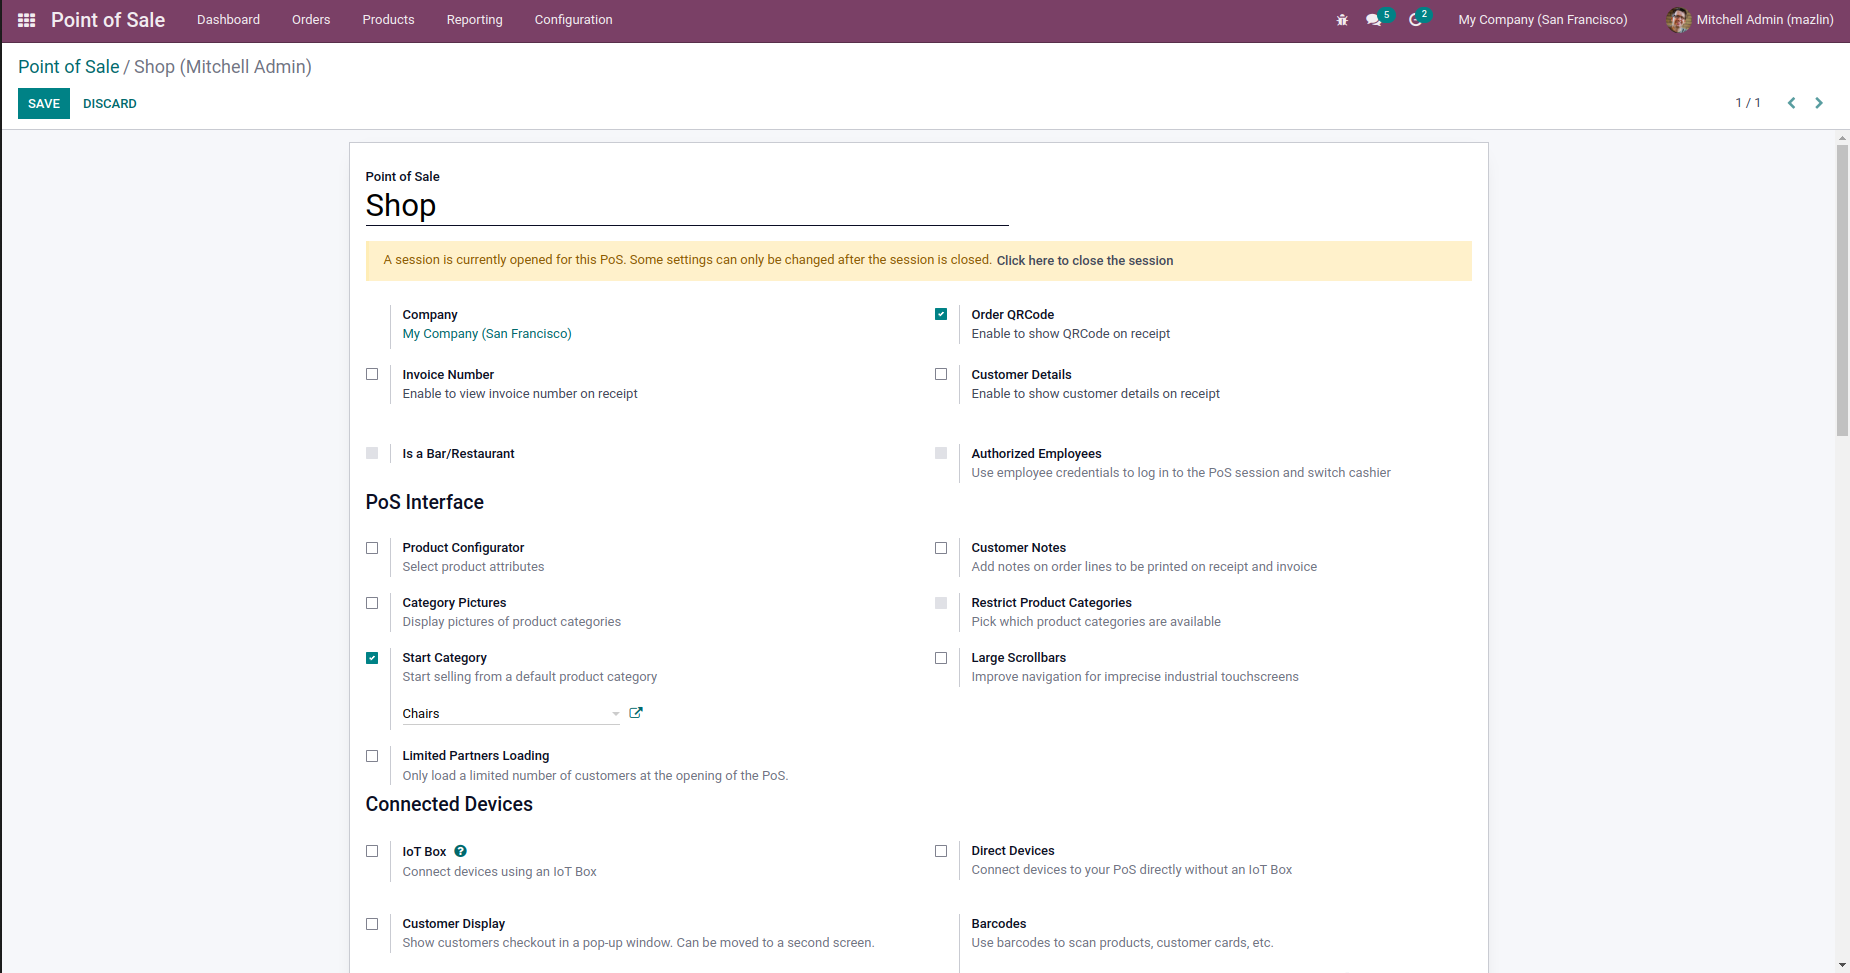The height and width of the screenshot is (973, 1850).
Task: Uncheck the Order QRCode checkbox
Action: [941, 314]
